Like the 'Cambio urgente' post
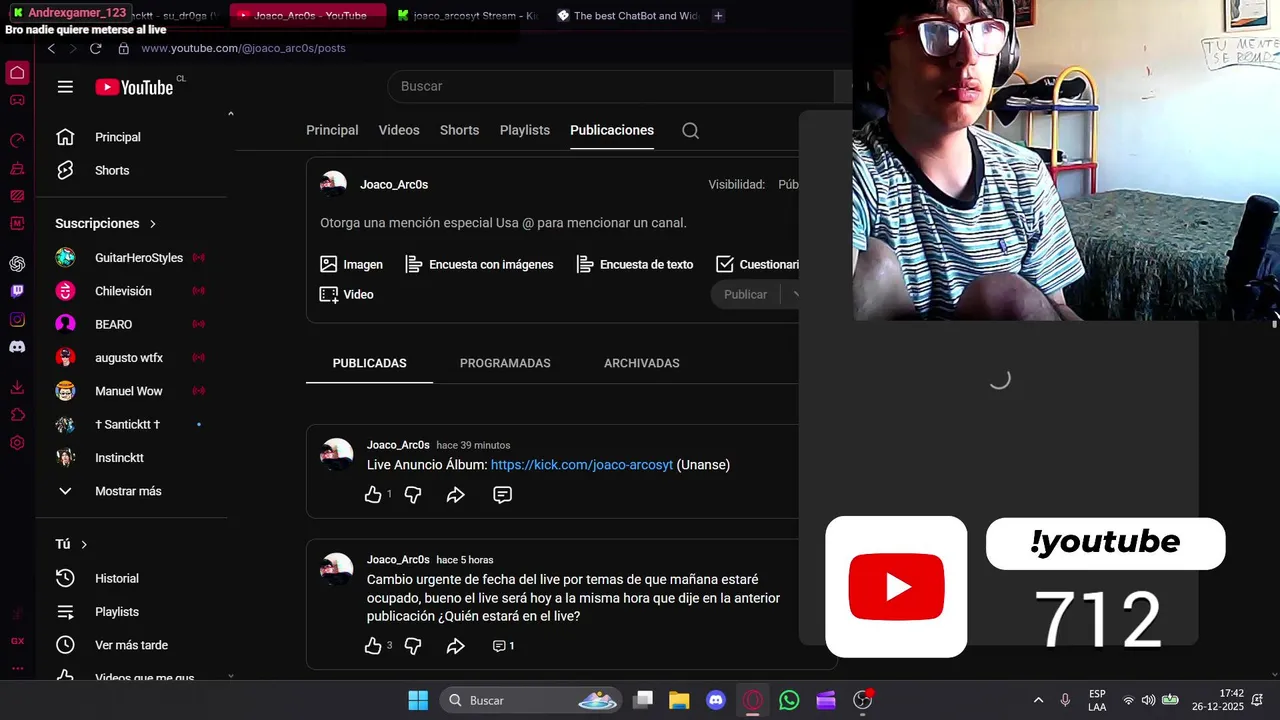 pos(373,646)
